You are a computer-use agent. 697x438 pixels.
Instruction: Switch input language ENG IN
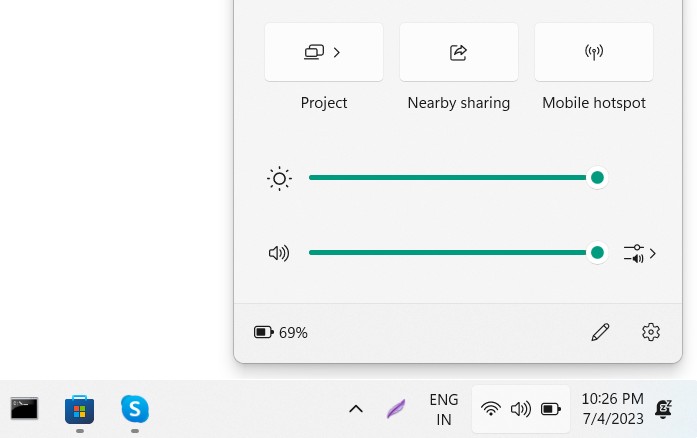tap(443, 409)
